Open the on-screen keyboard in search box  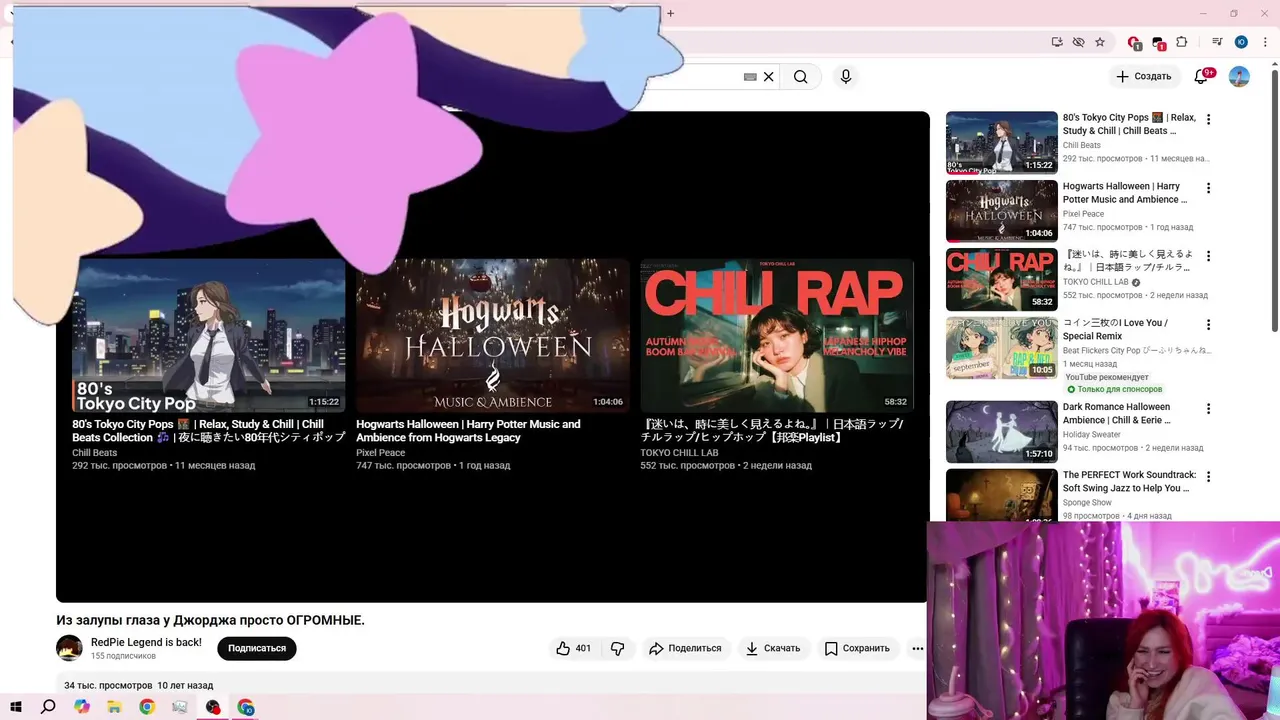pos(750,76)
